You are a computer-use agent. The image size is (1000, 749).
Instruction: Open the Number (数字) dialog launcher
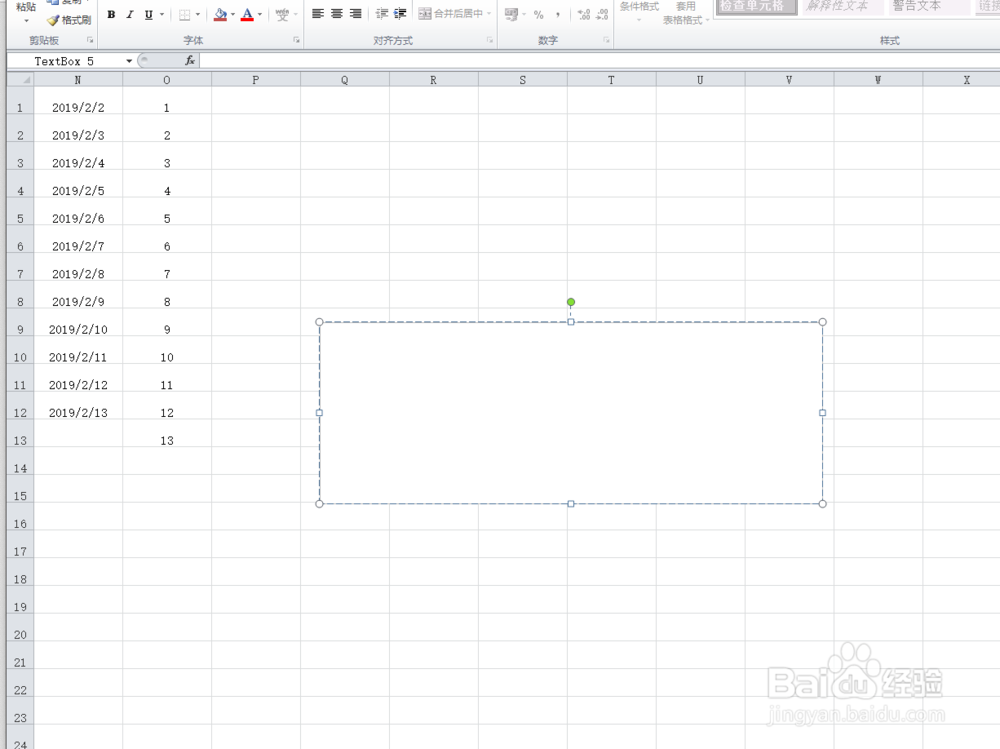(606, 40)
